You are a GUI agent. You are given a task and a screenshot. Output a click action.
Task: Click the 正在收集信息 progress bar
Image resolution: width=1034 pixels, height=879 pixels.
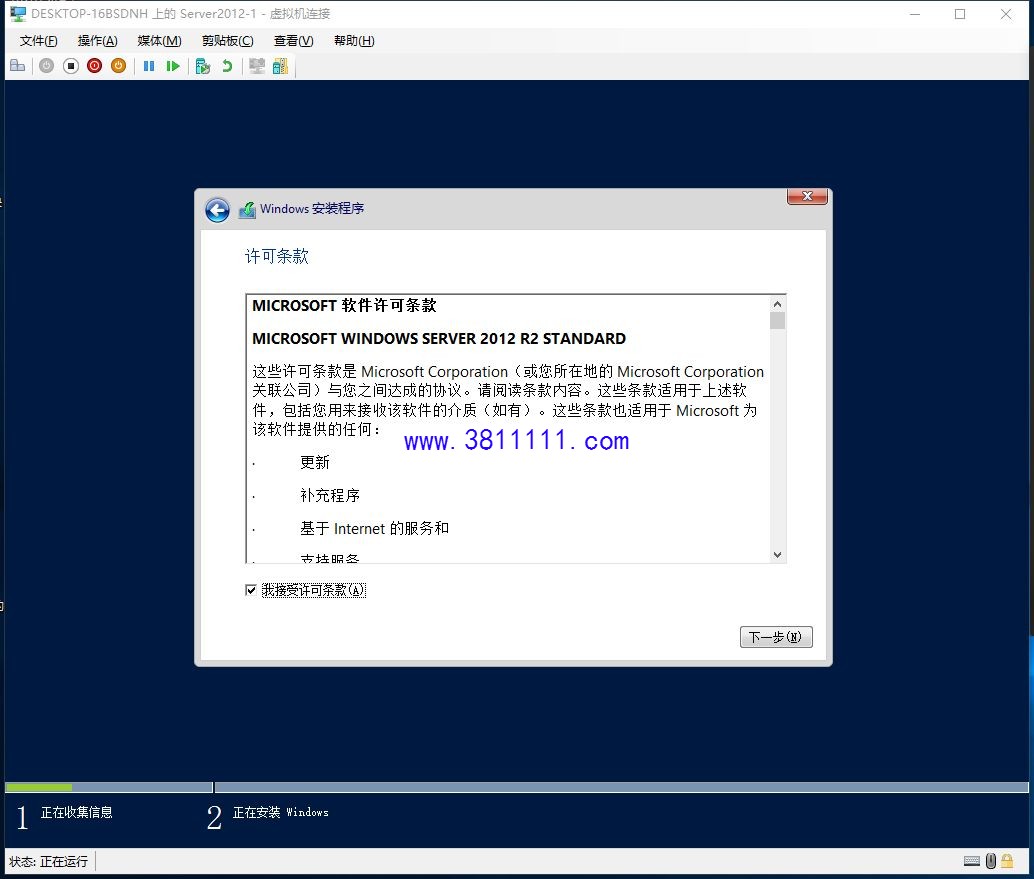coord(109,787)
